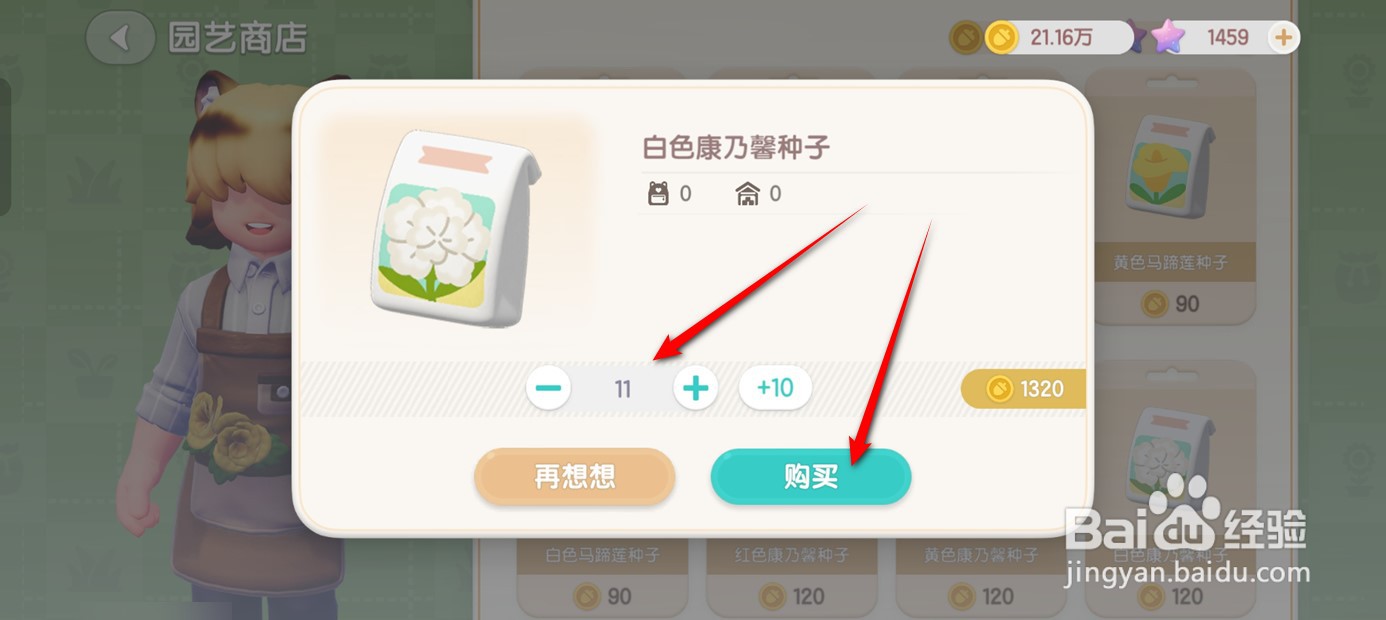Go back using the 园艺商店 arrow
Image resolution: width=1386 pixels, height=620 pixels.
pos(120,38)
